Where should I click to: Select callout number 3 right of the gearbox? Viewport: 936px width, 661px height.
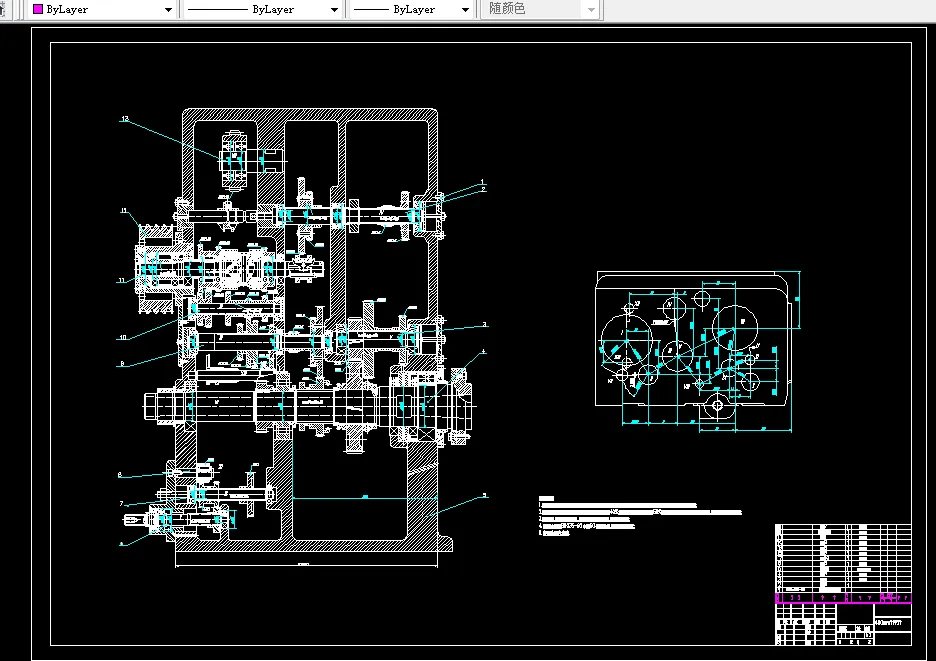coord(485,325)
